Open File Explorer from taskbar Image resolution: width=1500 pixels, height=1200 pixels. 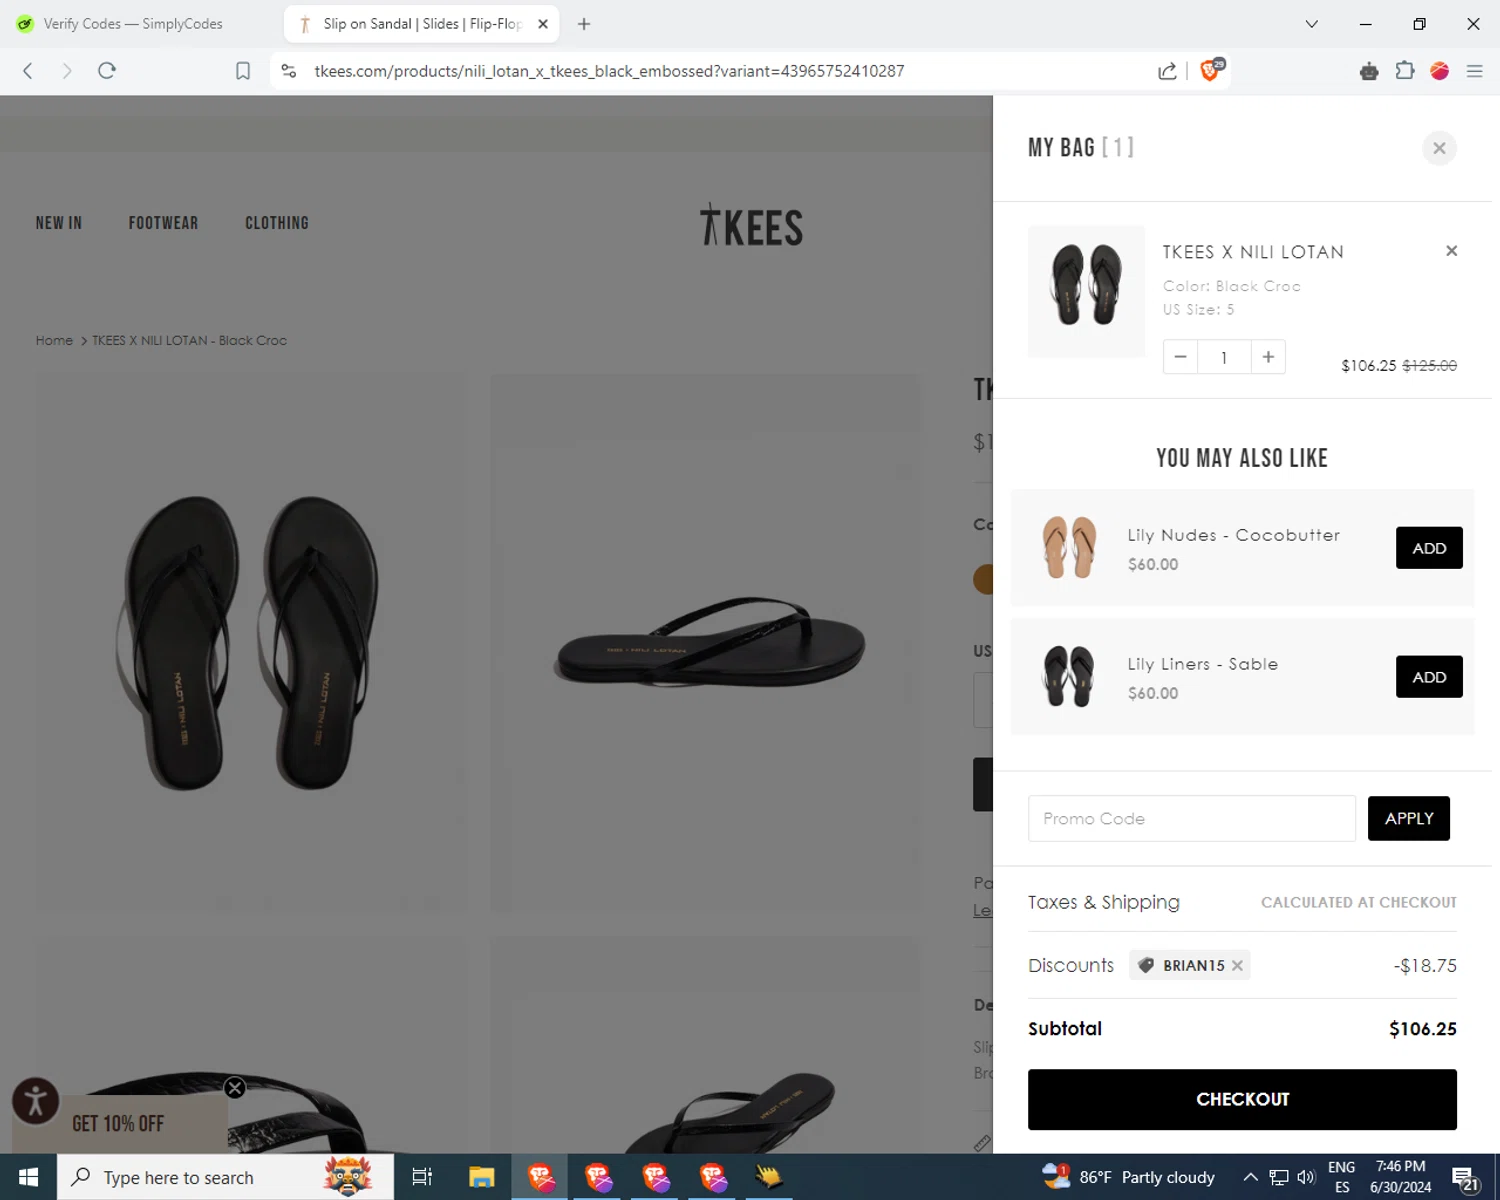pyautogui.click(x=482, y=1177)
